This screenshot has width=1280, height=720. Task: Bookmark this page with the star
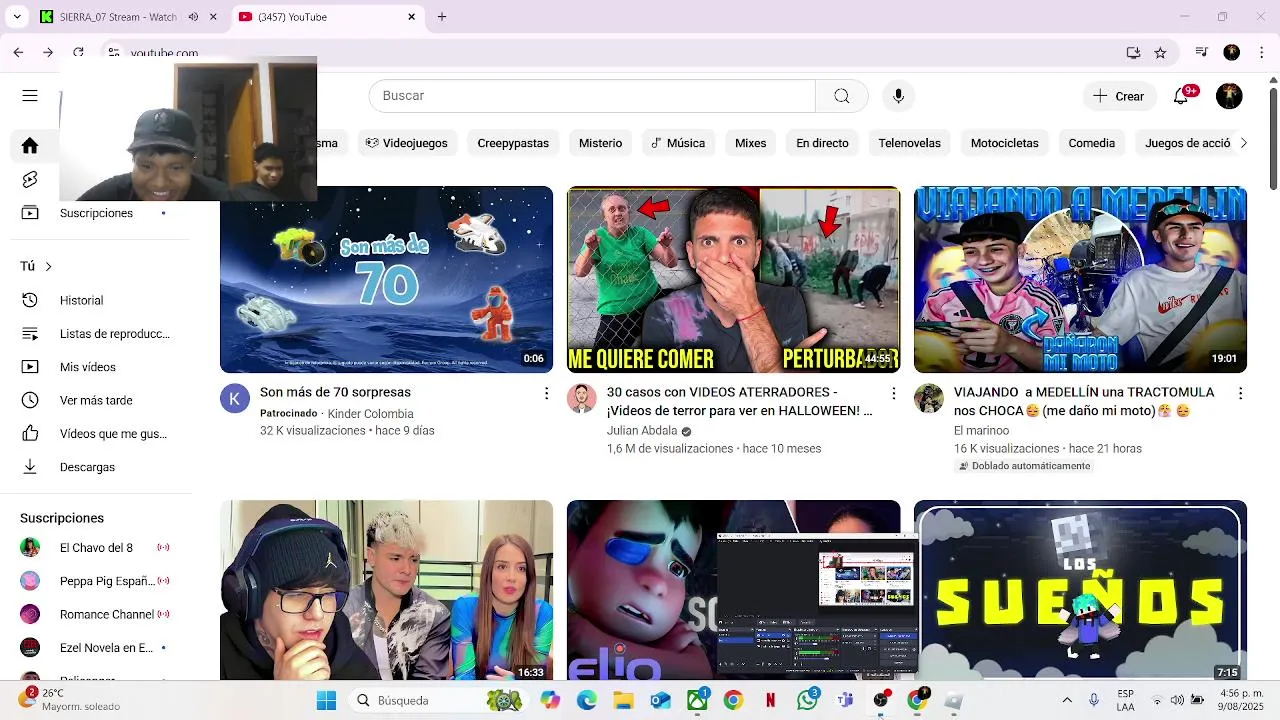pyautogui.click(x=1160, y=52)
